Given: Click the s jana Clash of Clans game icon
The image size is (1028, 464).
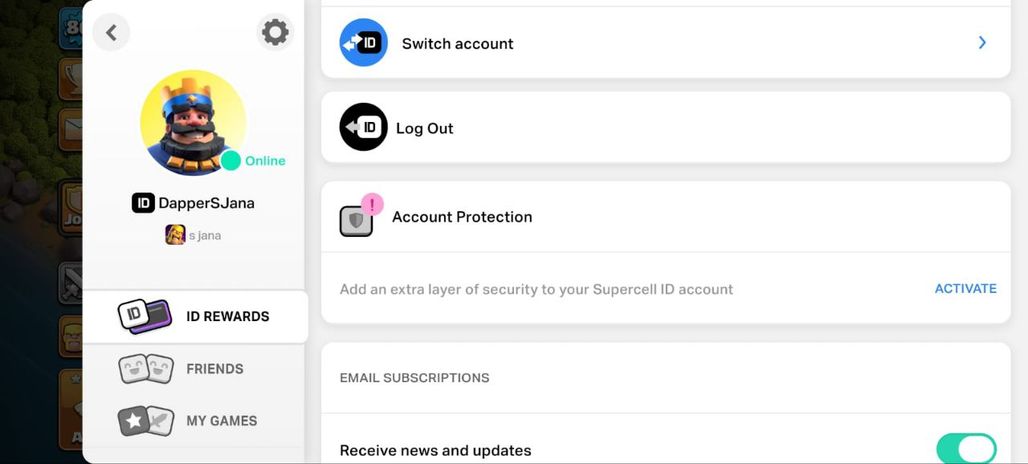Looking at the screenshot, I should [175, 235].
